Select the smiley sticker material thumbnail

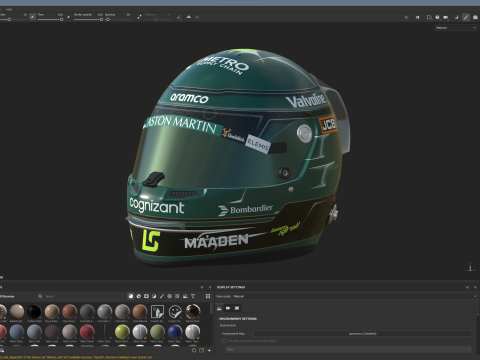[x=175, y=311]
